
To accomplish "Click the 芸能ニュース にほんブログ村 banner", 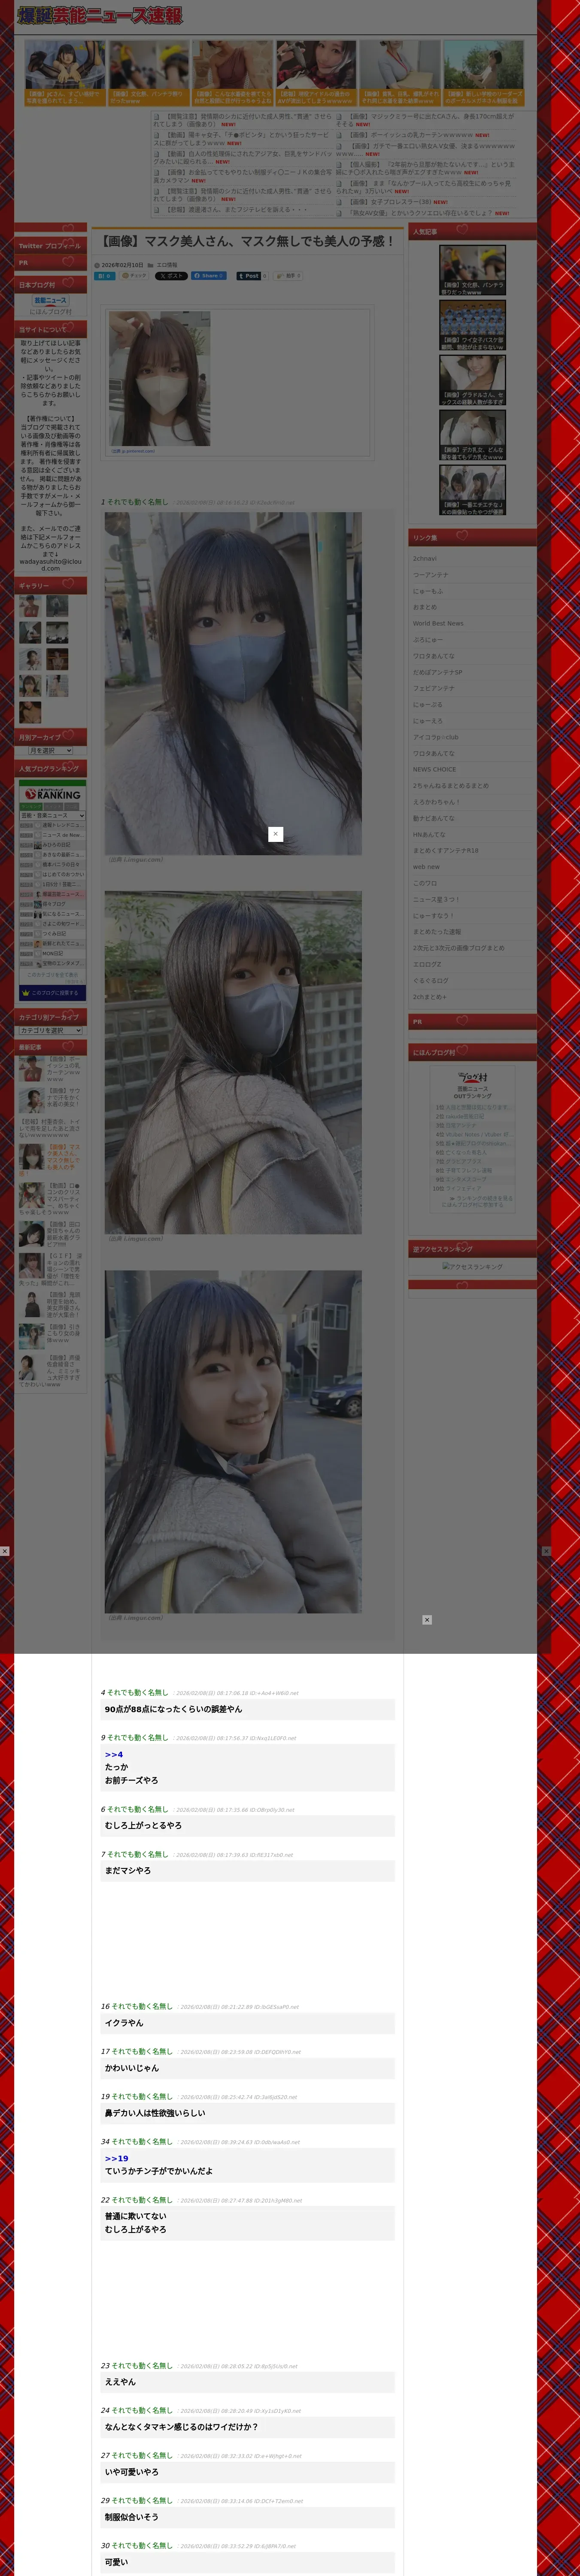I will (51, 301).
